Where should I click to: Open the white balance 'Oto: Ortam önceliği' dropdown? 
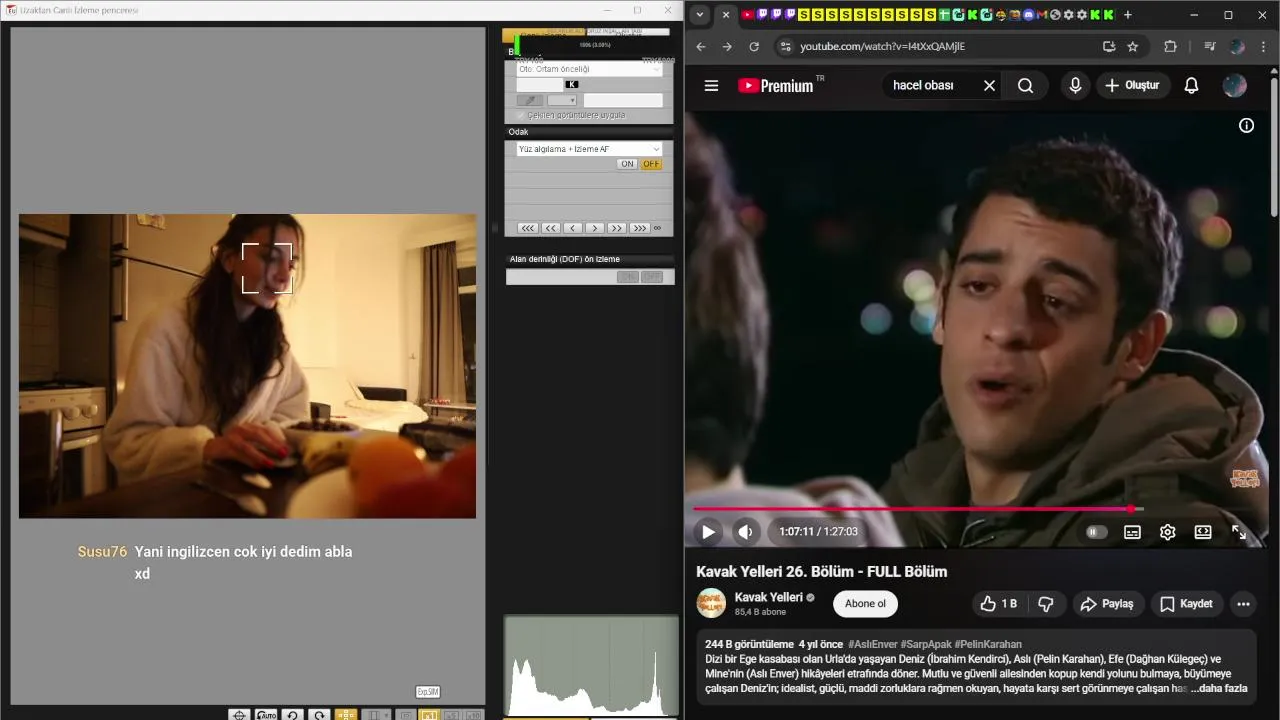pyautogui.click(x=588, y=69)
